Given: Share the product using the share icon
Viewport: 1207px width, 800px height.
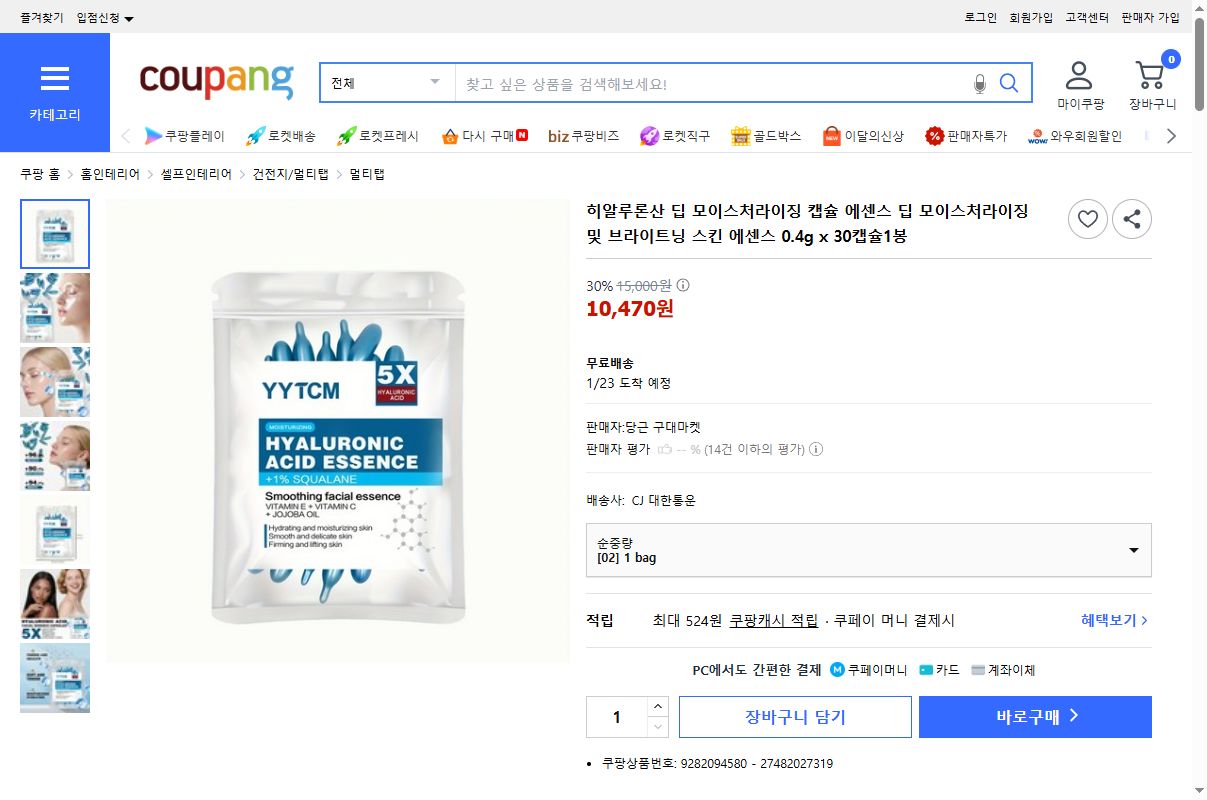Looking at the screenshot, I should point(1132,219).
